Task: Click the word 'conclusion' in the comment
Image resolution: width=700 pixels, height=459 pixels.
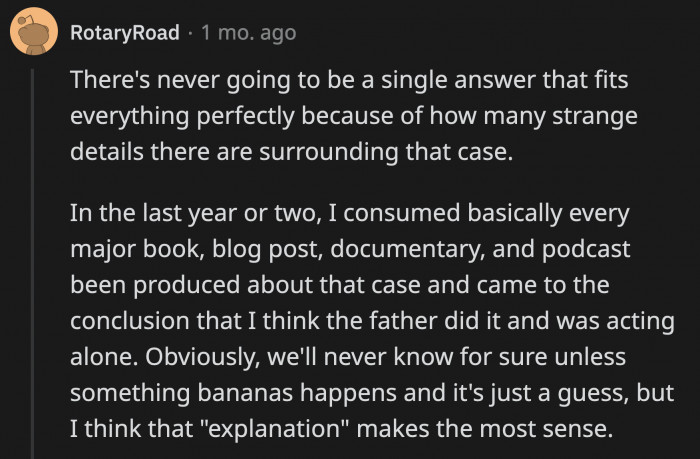Action: [x=130, y=321]
